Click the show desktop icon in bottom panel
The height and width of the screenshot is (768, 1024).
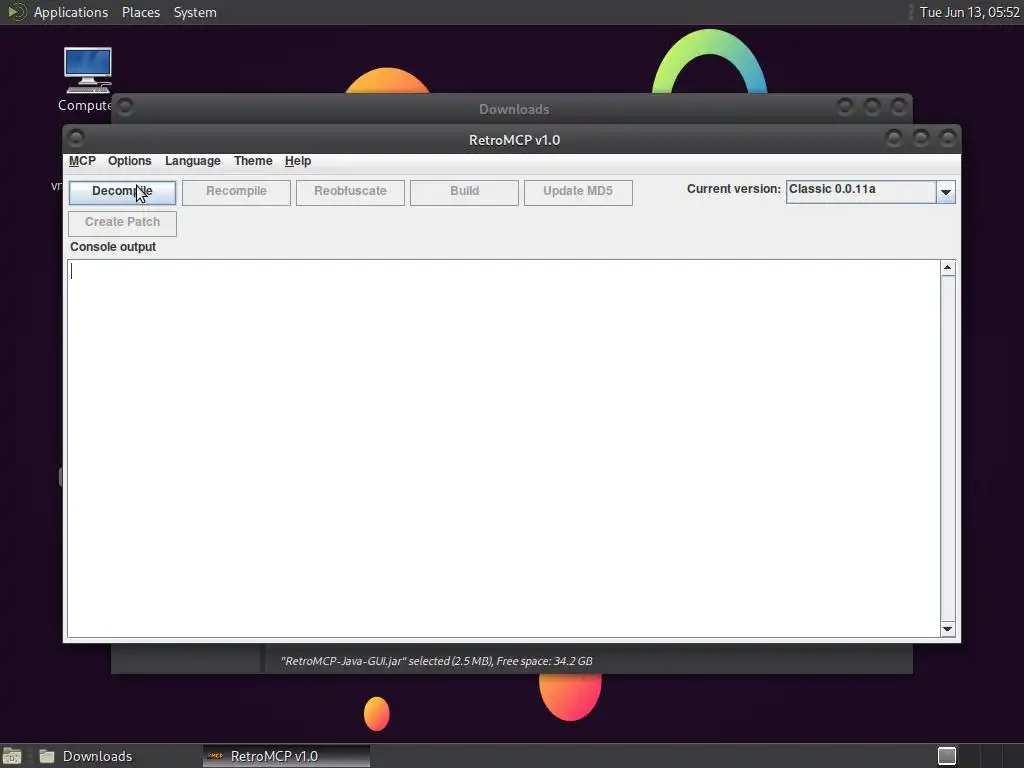coord(12,756)
